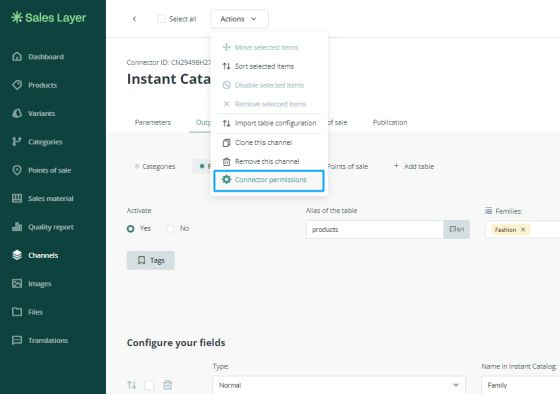
Task: Choose Connector permissions
Action: coord(269,180)
